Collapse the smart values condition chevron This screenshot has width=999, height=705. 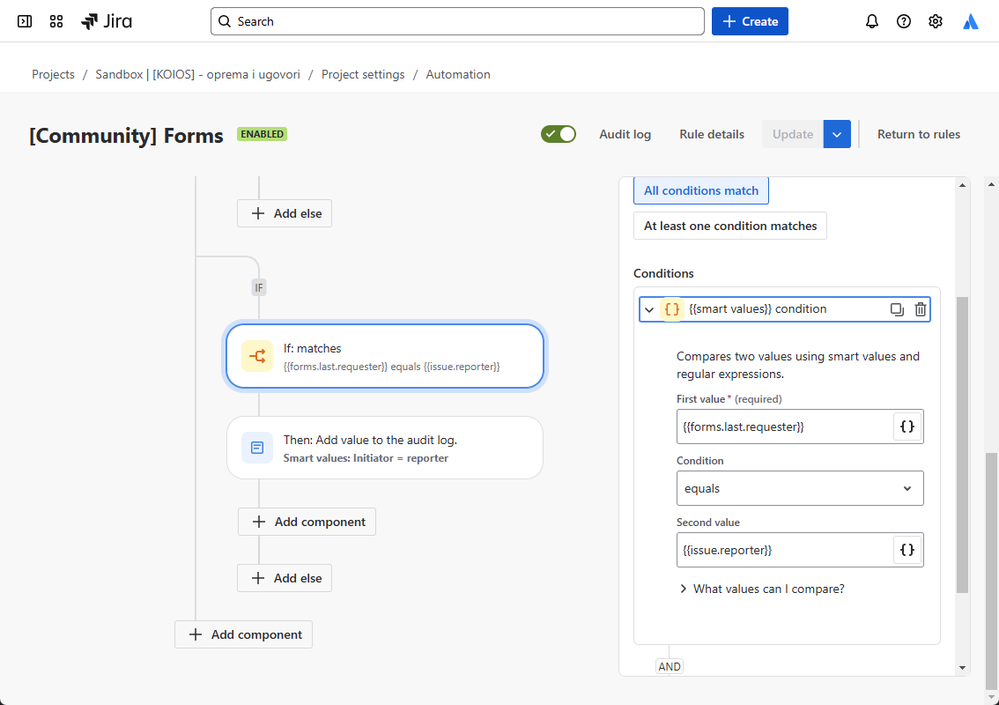(x=649, y=310)
